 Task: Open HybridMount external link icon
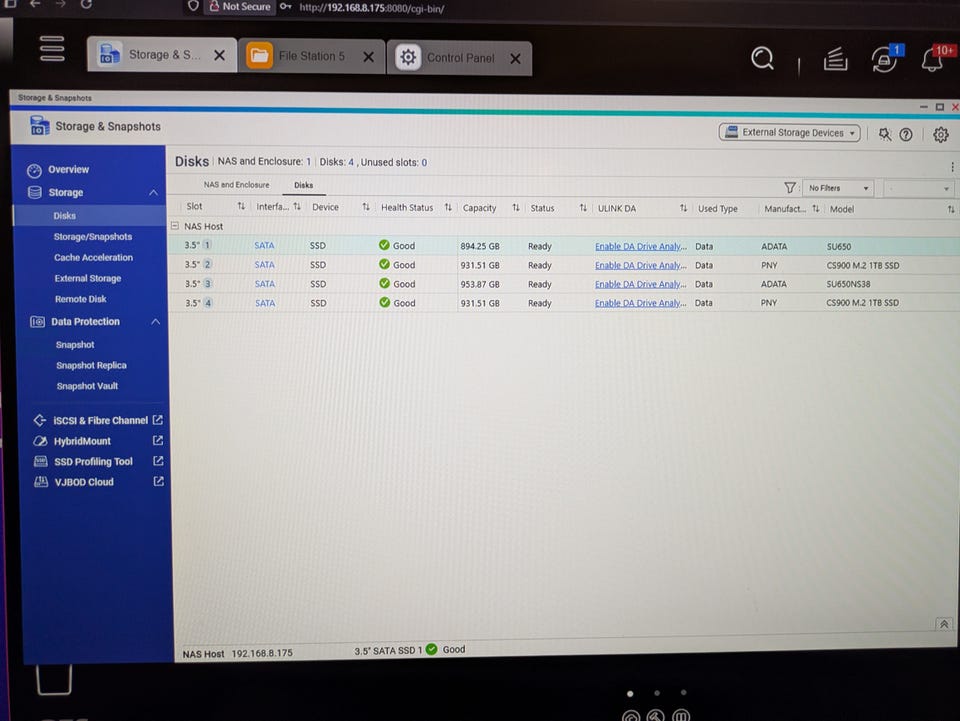[x=158, y=441]
